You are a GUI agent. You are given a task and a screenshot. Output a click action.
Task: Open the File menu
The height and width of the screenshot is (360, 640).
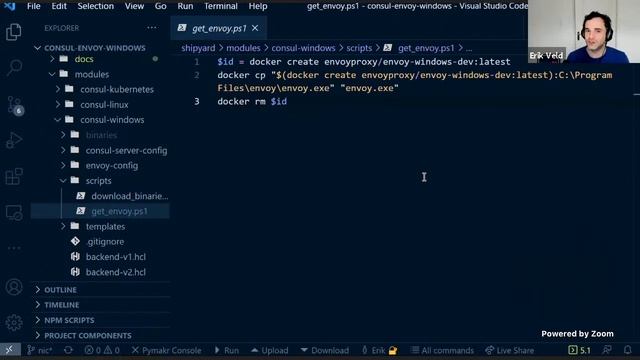coord(33,6)
